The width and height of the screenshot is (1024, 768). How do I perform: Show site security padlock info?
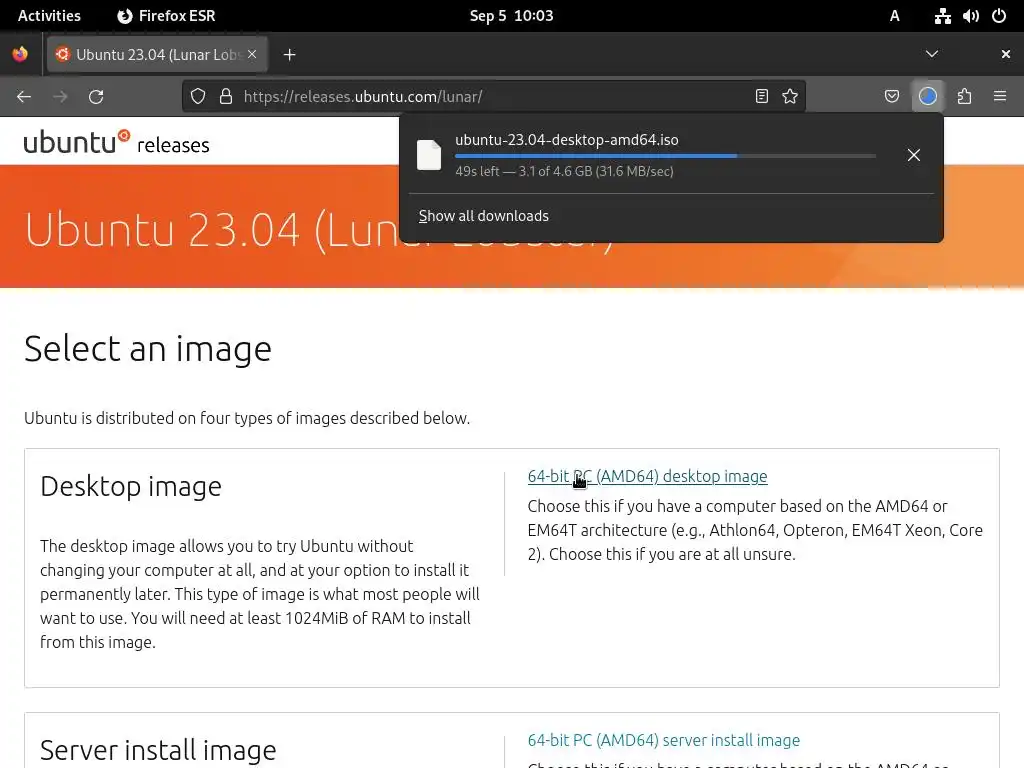click(226, 97)
